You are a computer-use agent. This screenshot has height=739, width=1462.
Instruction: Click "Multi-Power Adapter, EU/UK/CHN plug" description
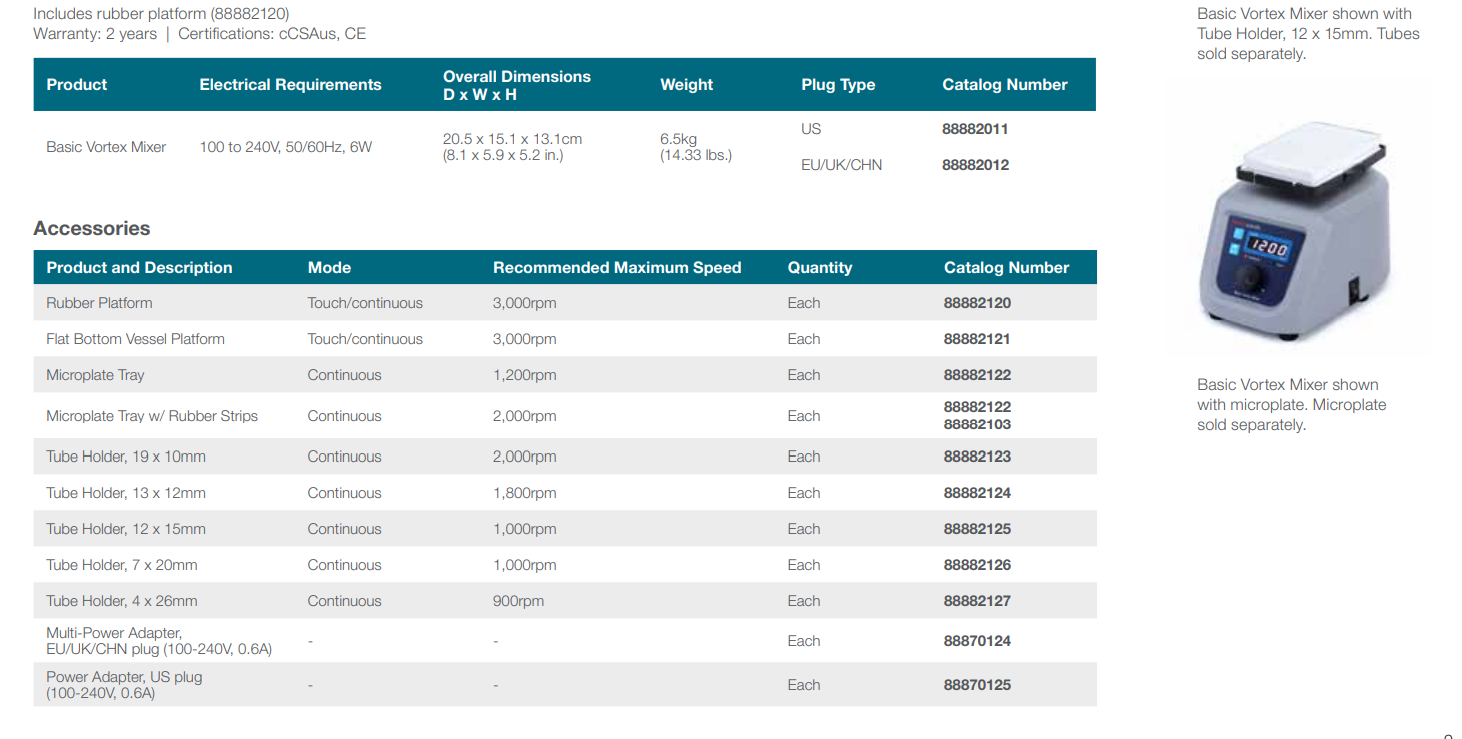point(159,641)
